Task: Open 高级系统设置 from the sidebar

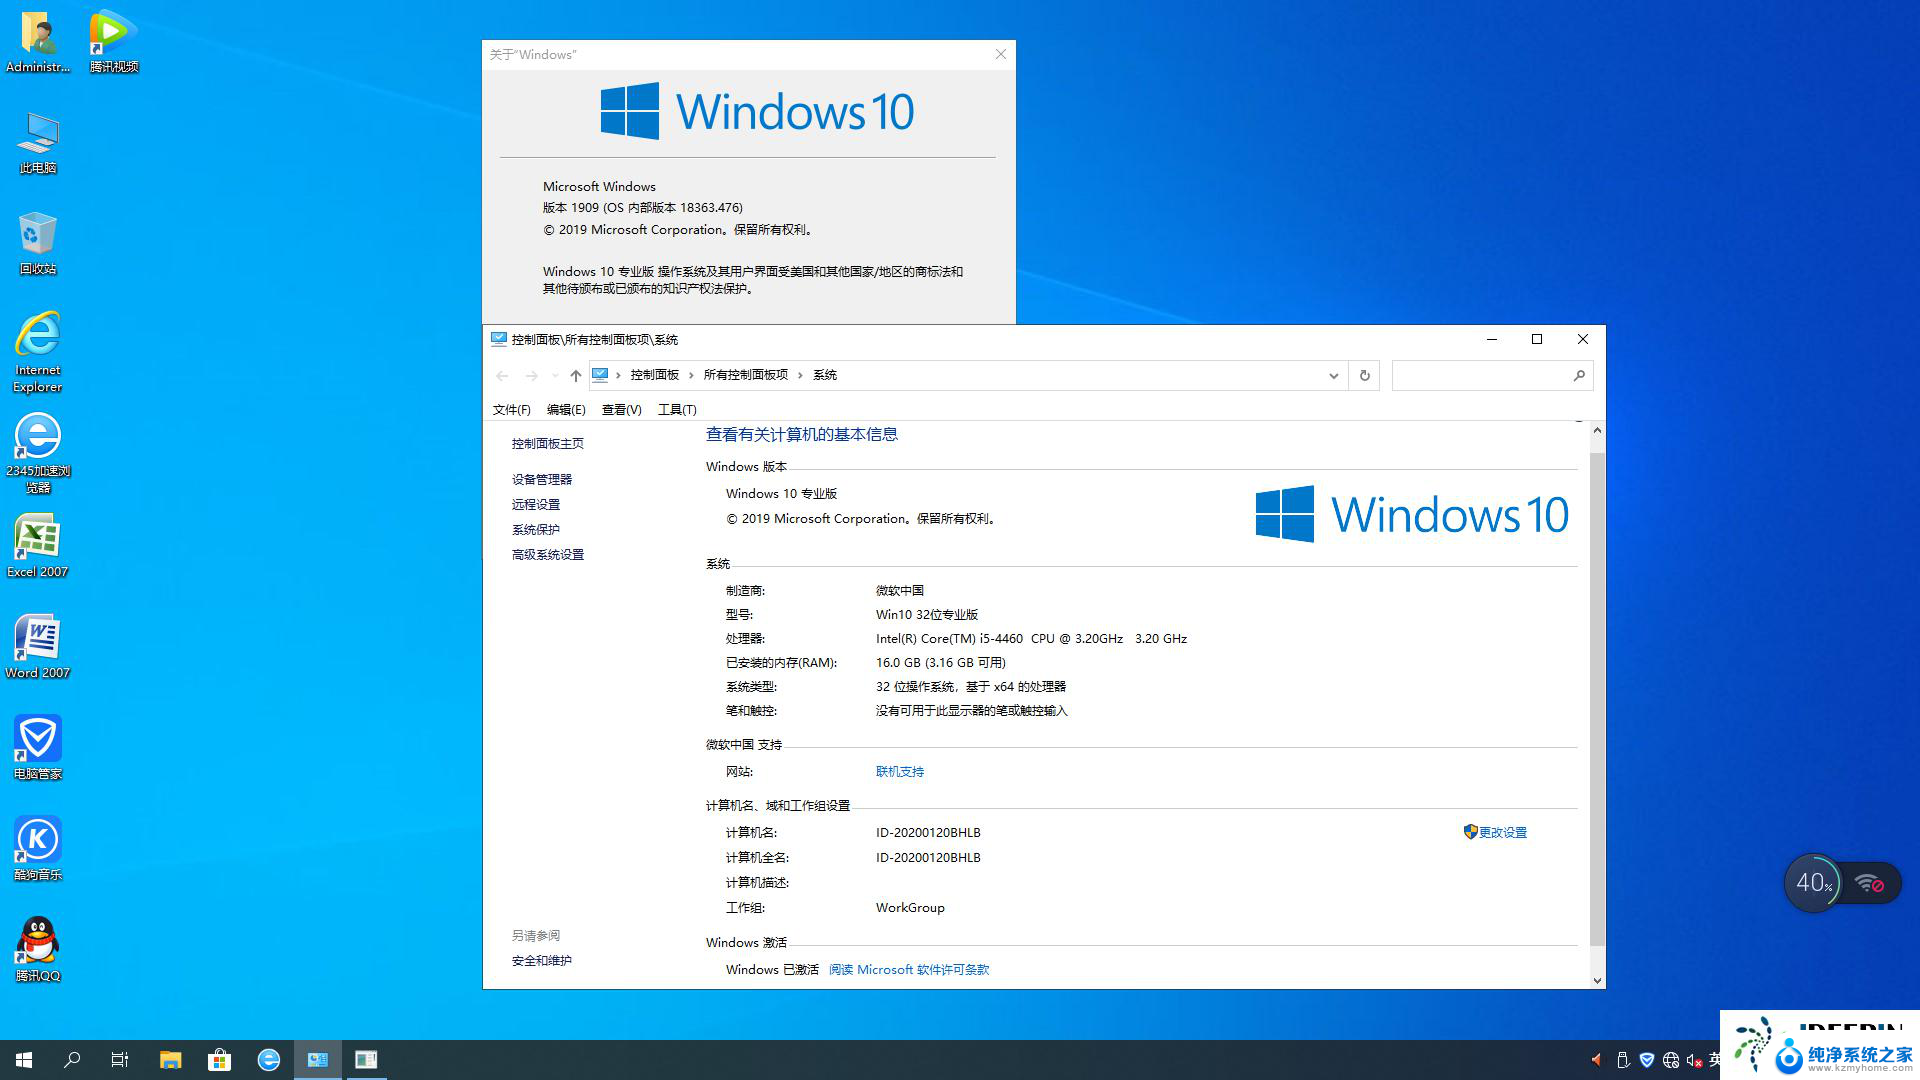Action: (x=548, y=555)
